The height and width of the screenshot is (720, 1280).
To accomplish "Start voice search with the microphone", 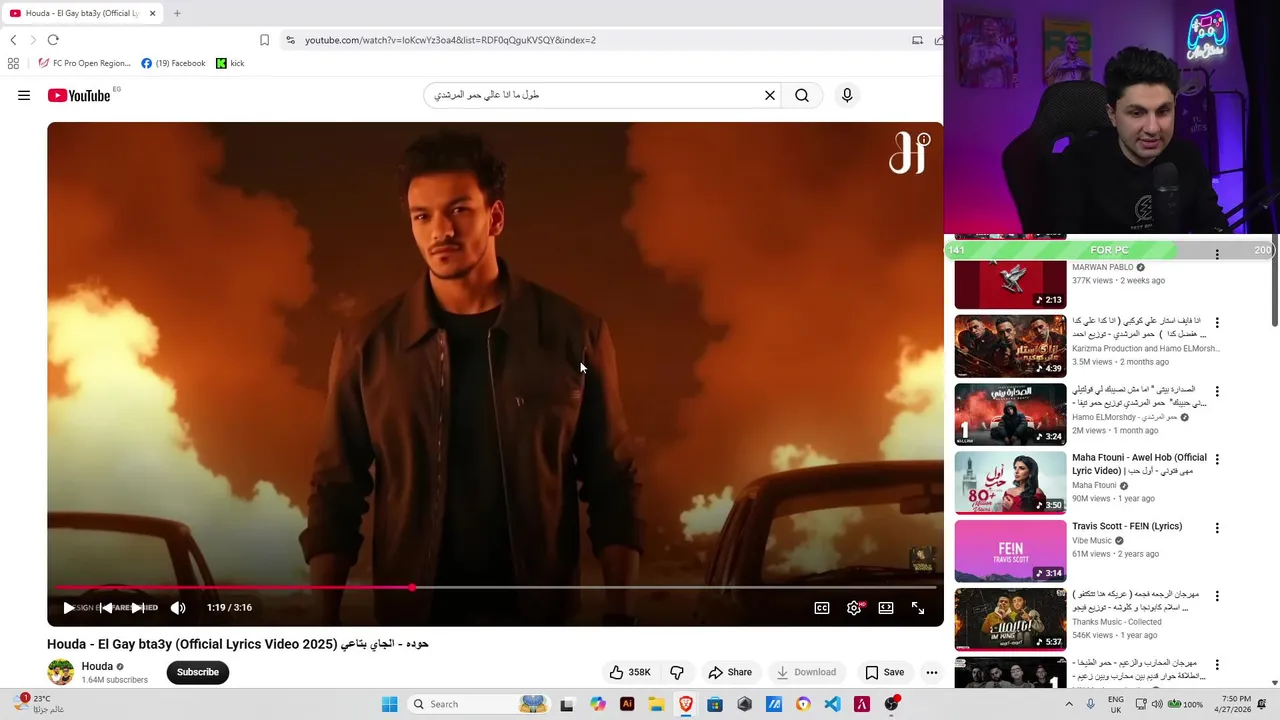I will point(847,95).
